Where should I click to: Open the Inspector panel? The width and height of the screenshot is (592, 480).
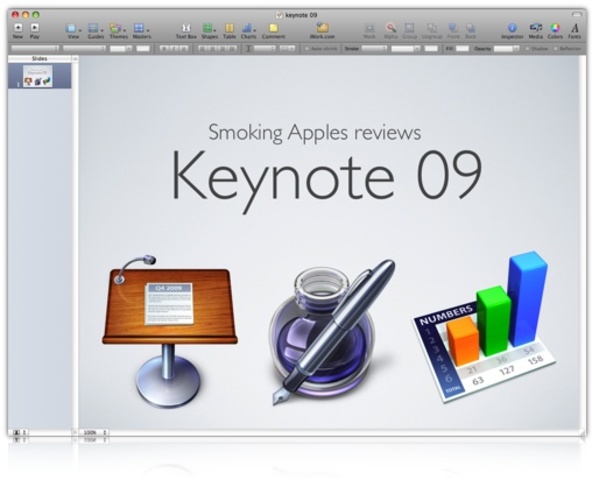[x=512, y=30]
